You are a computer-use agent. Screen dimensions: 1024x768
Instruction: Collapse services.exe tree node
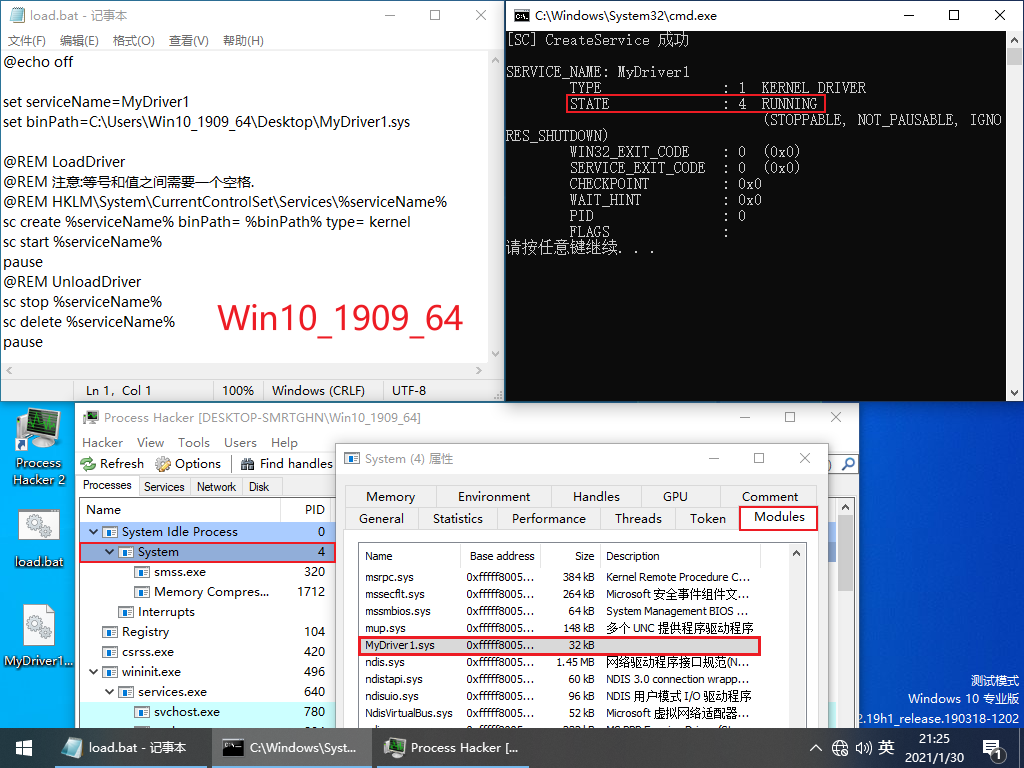pos(109,692)
